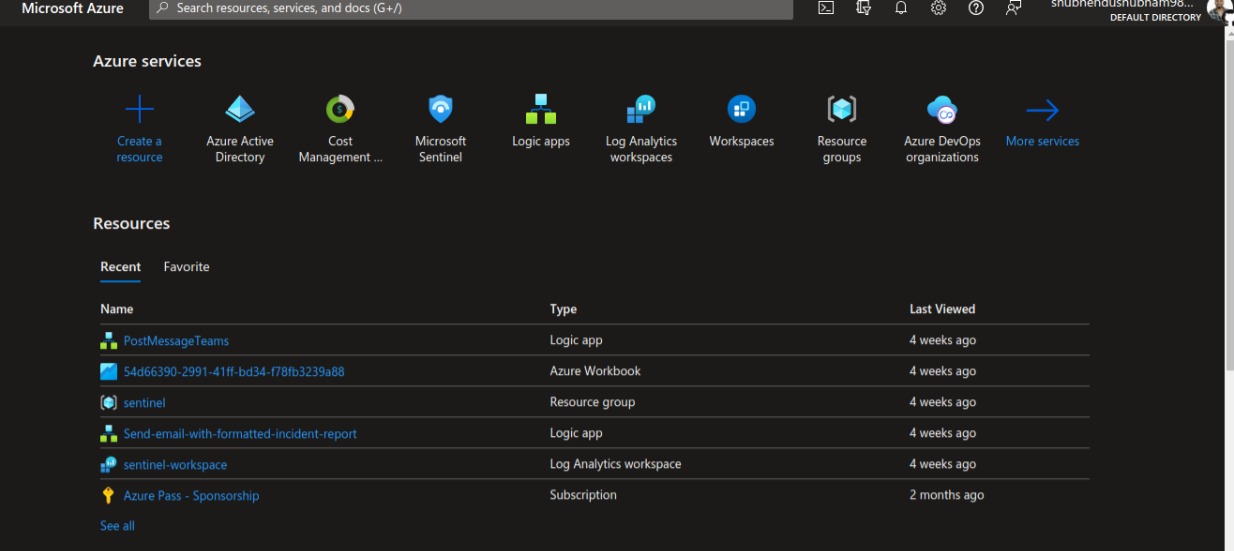Click the Create a resource label
1234x551 pixels.
pyautogui.click(x=139, y=149)
